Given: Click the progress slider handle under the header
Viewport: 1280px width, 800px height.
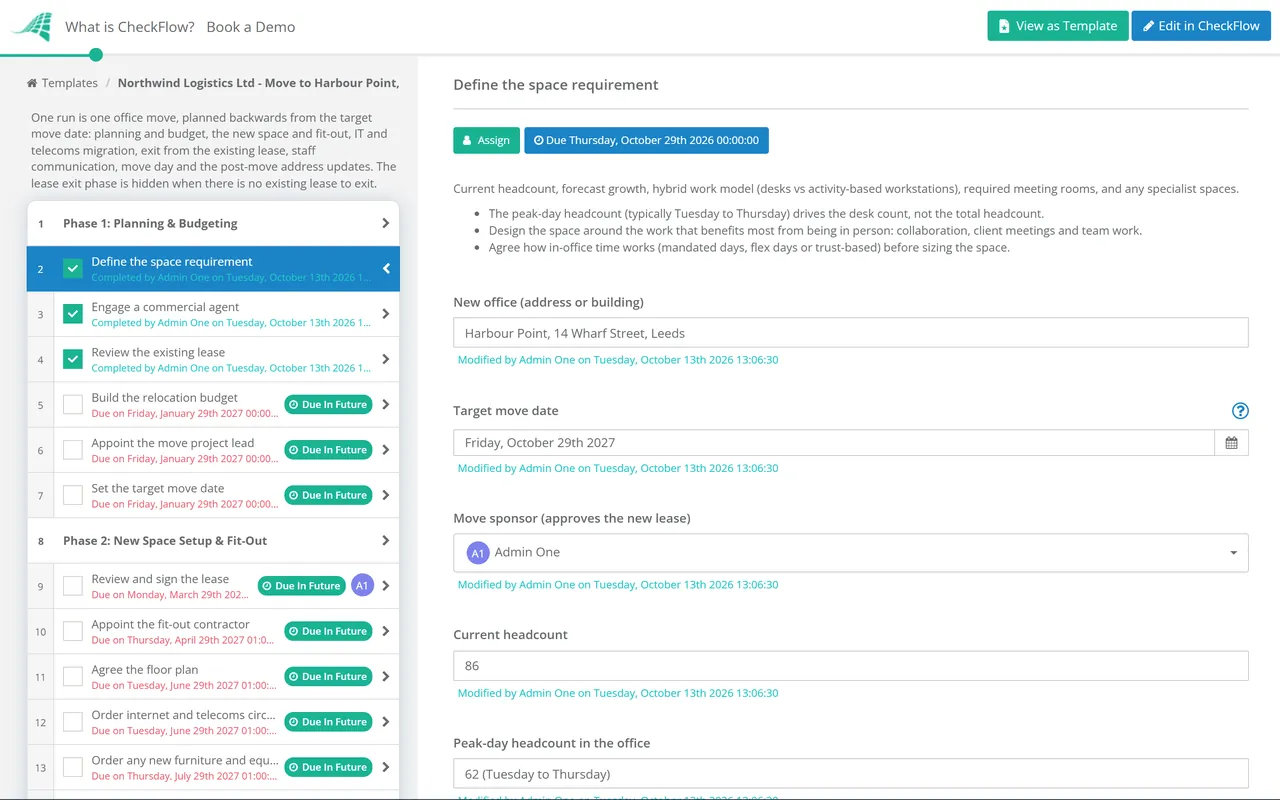Looking at the screenshot, I should 96,55.
